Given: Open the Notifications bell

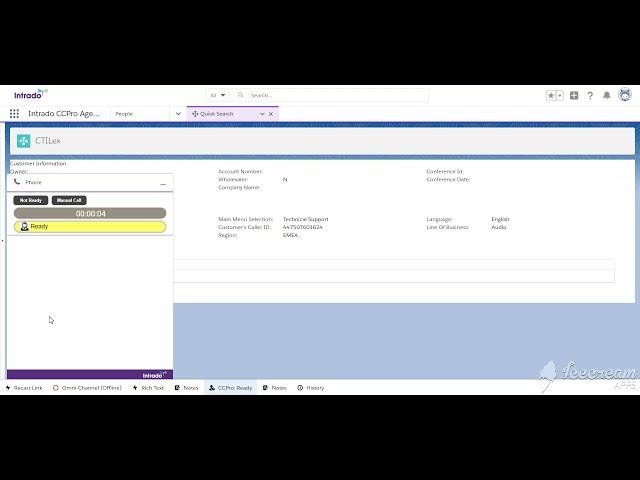Looking at the screenshot, I should [607, 96].
